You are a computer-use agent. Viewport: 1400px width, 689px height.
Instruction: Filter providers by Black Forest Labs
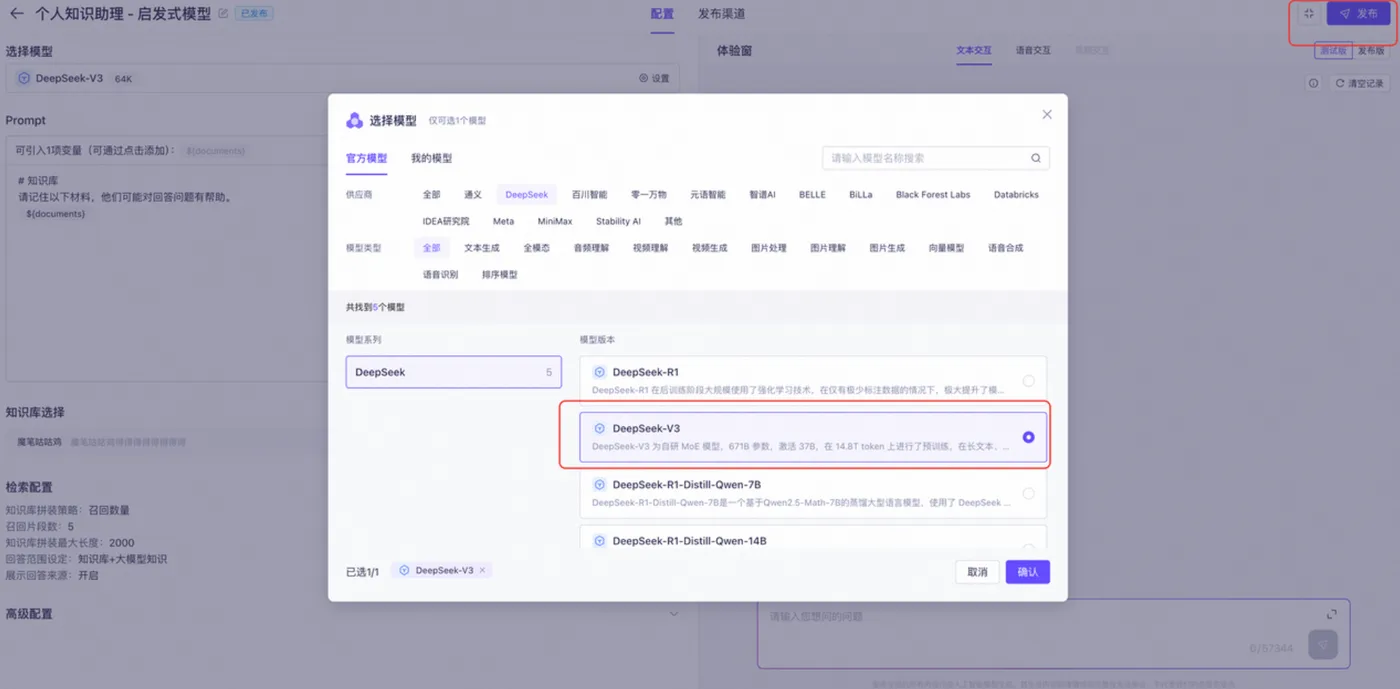[933, 194]
